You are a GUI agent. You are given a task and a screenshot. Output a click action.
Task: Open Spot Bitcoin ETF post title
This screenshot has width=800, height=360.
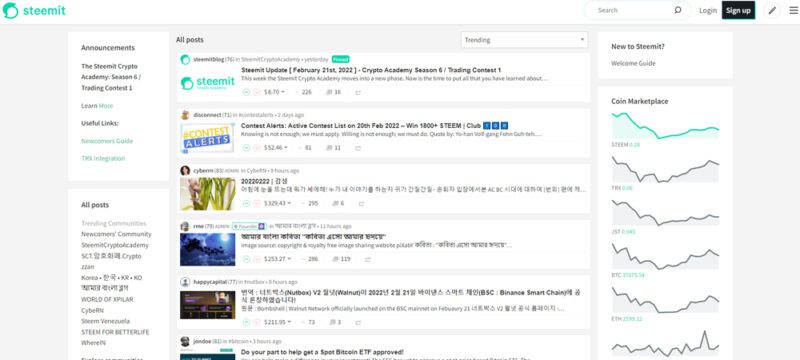pyautogui.click(x=322, y=352)
